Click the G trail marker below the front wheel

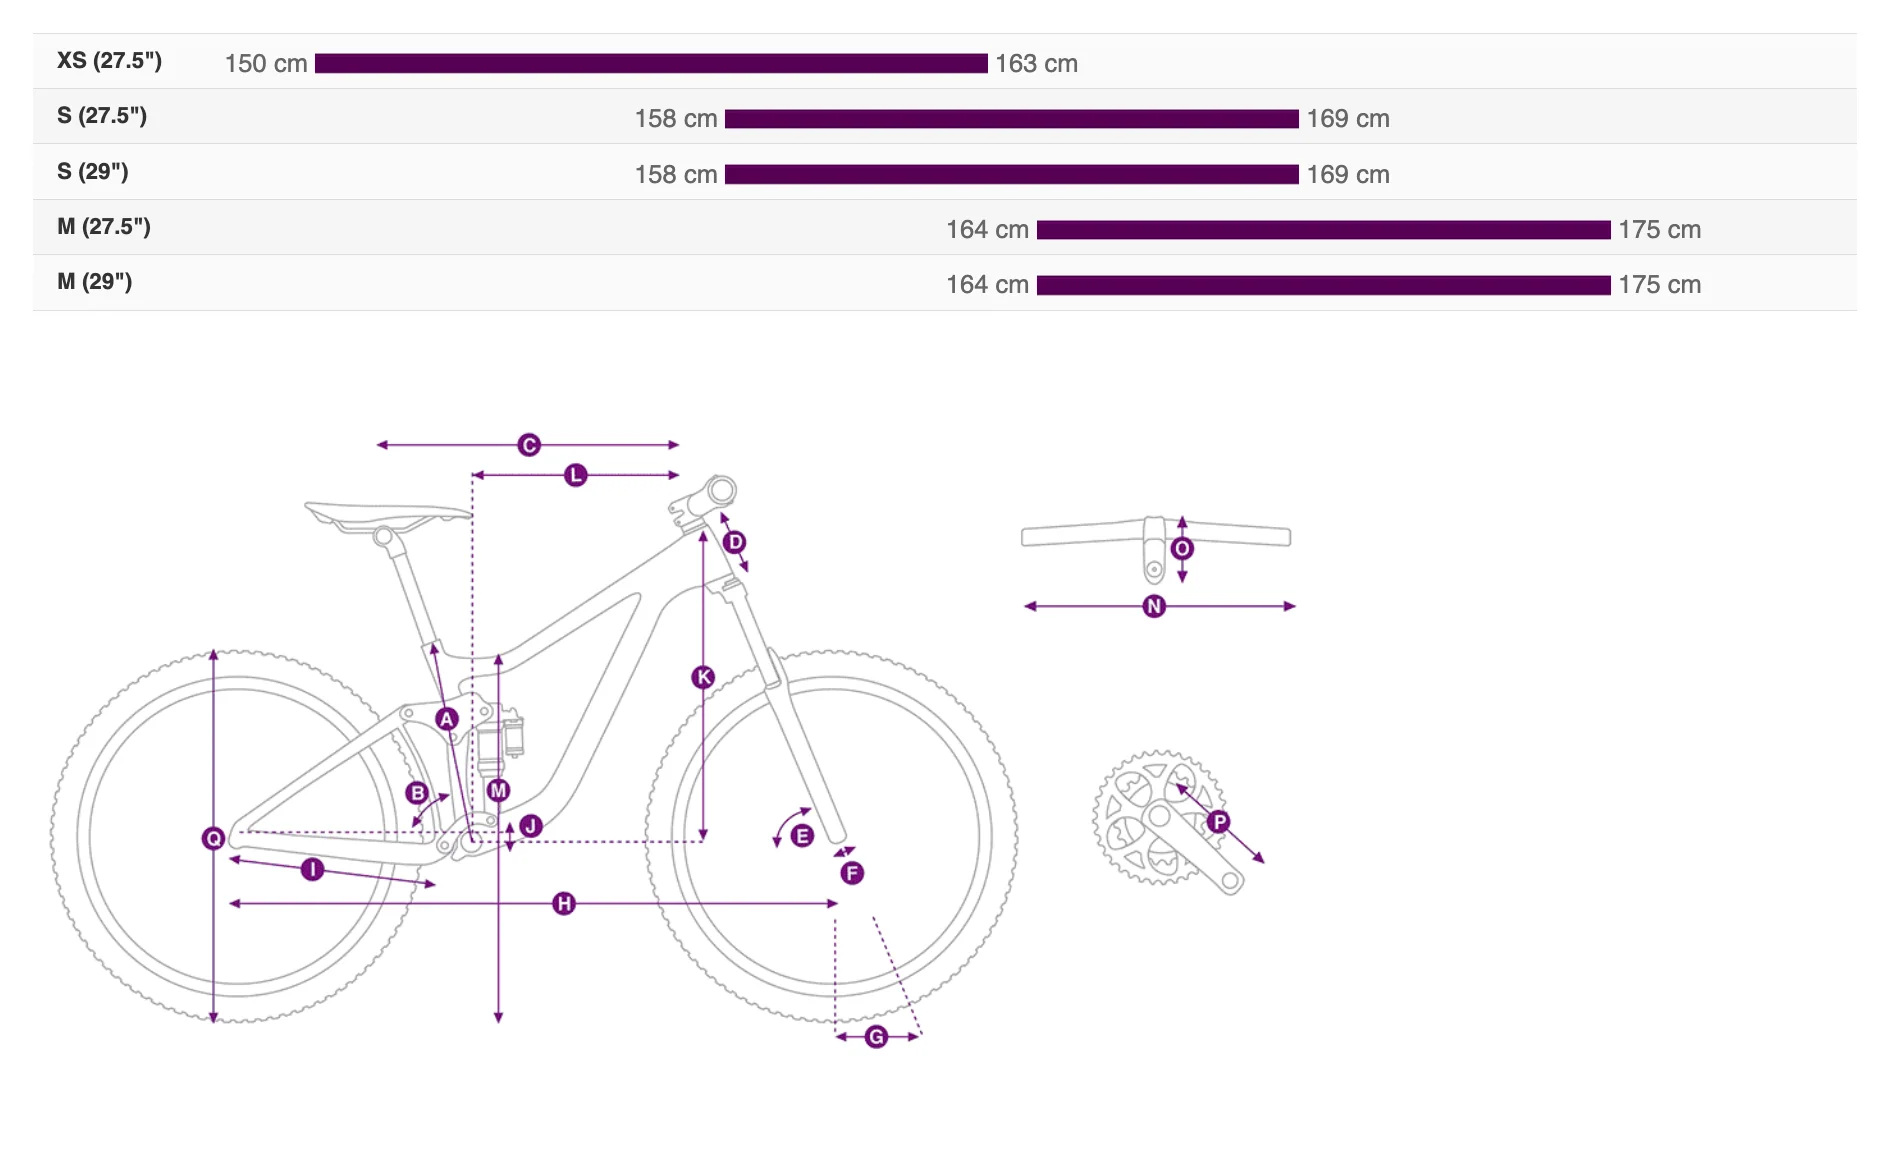(876, 1037)
